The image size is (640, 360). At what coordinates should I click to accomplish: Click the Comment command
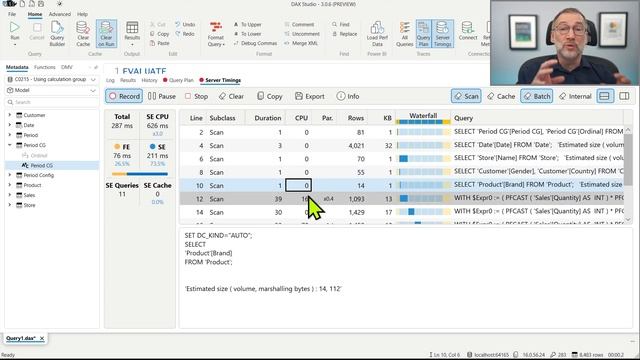tap(300, 24)
